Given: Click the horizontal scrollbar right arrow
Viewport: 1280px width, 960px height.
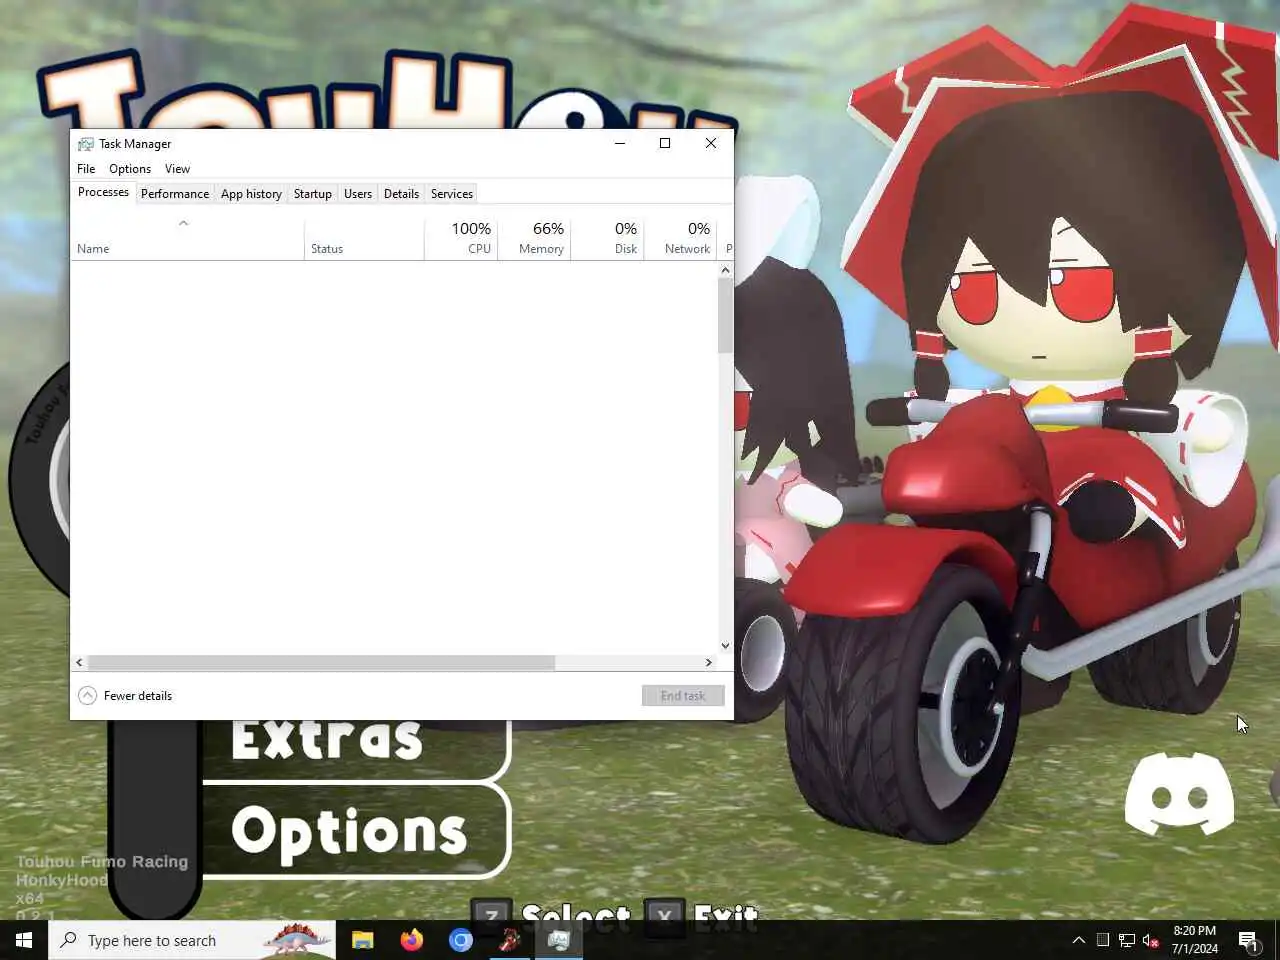Looking at the screenshot, I should coord(709,662).
